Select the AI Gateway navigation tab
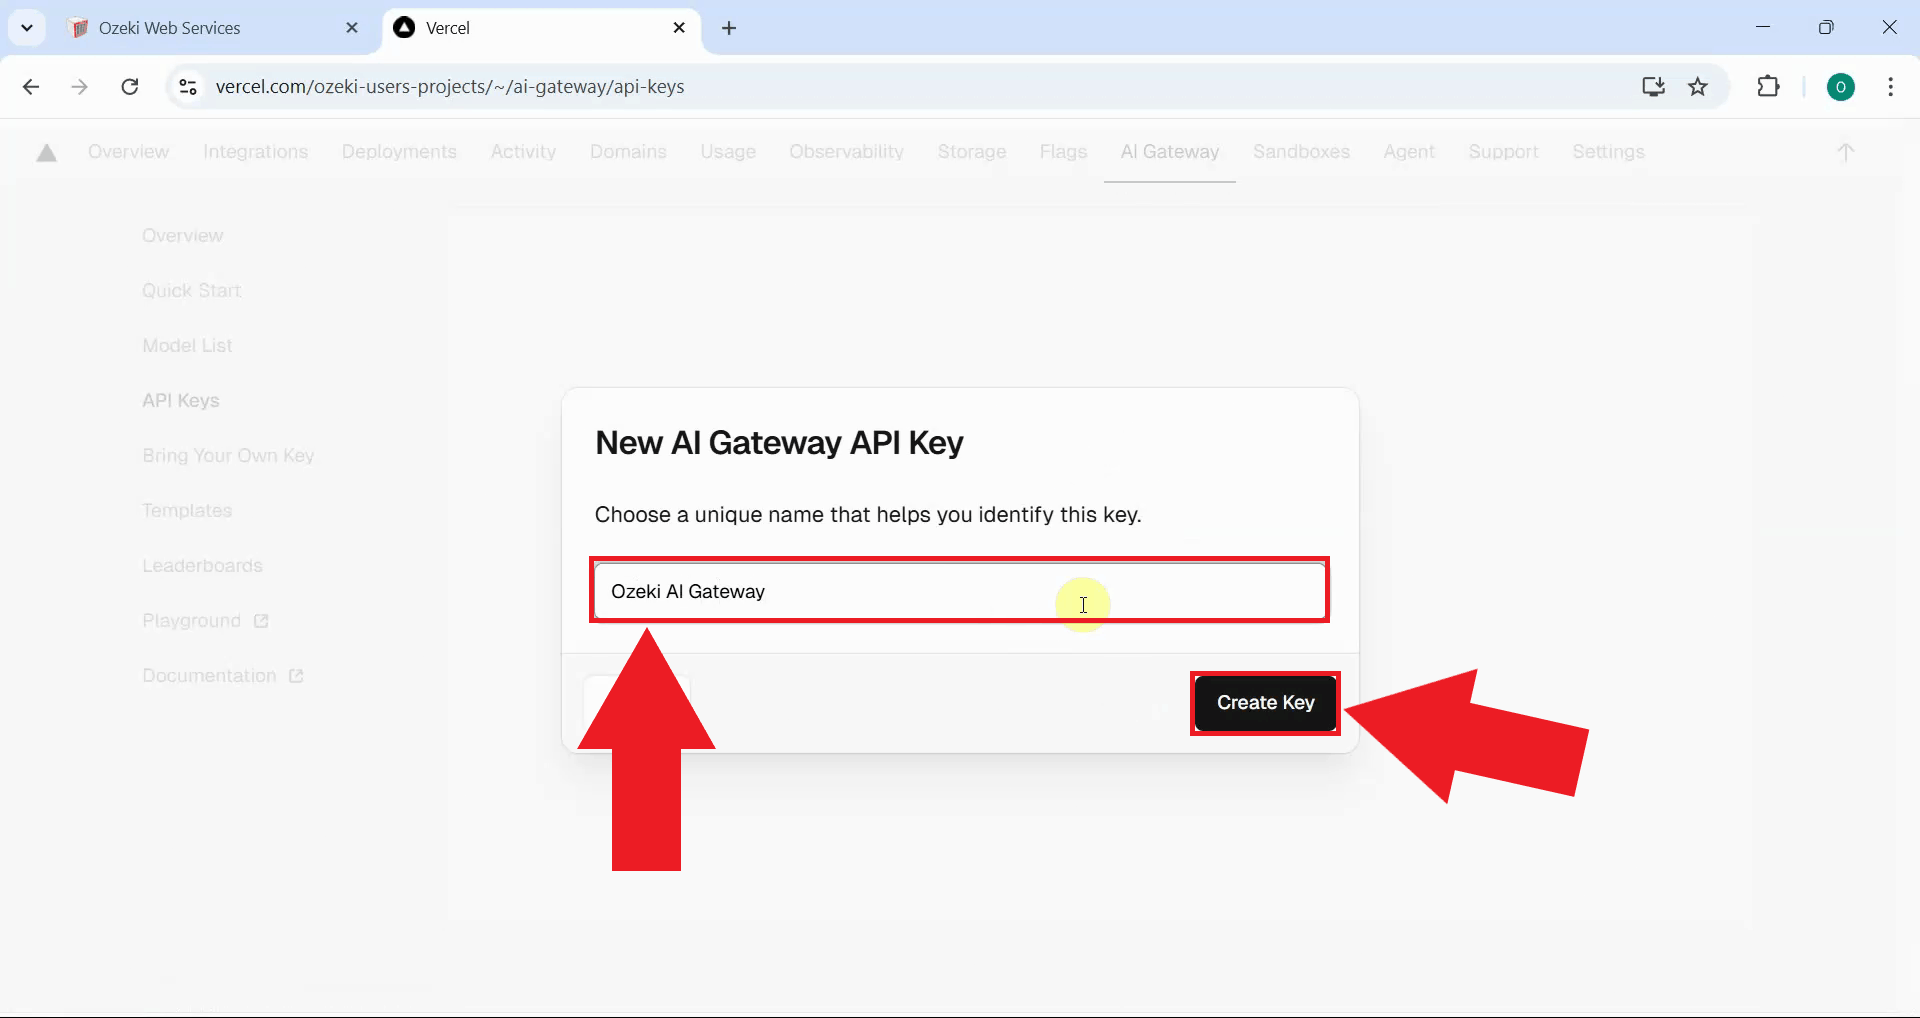 (x=1170, y=152)
